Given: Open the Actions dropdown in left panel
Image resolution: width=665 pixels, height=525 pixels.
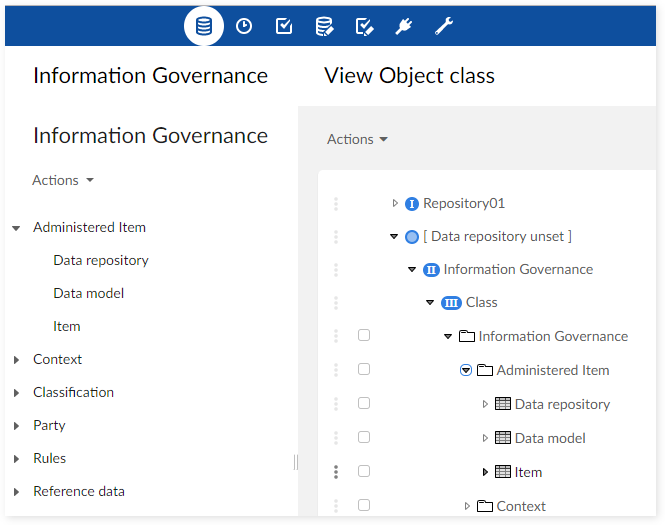Looking at the screenshot, I should pos(63,181).
